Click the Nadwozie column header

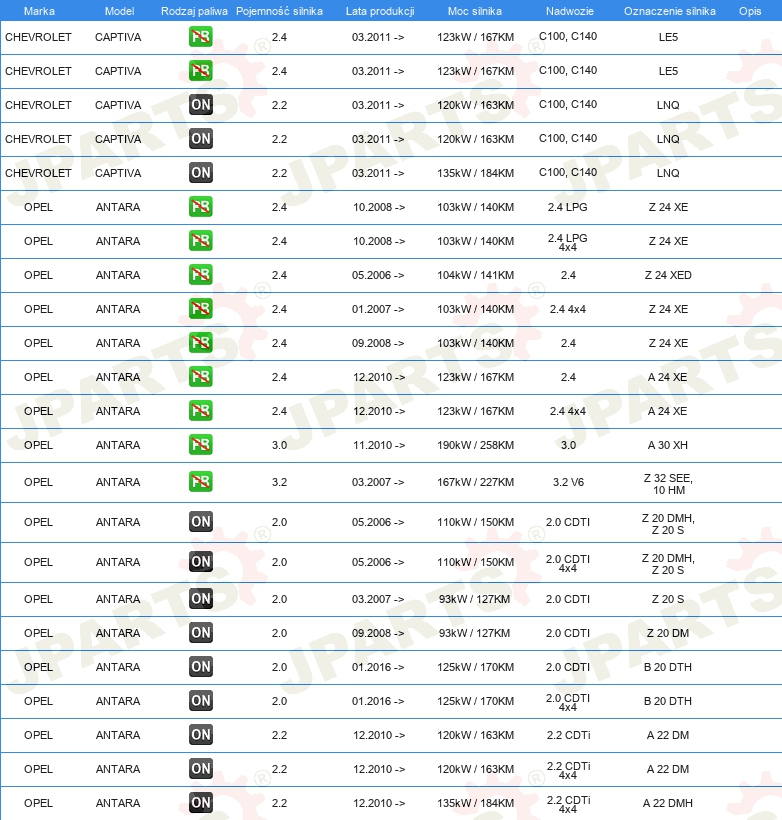(x=570, y=11)
